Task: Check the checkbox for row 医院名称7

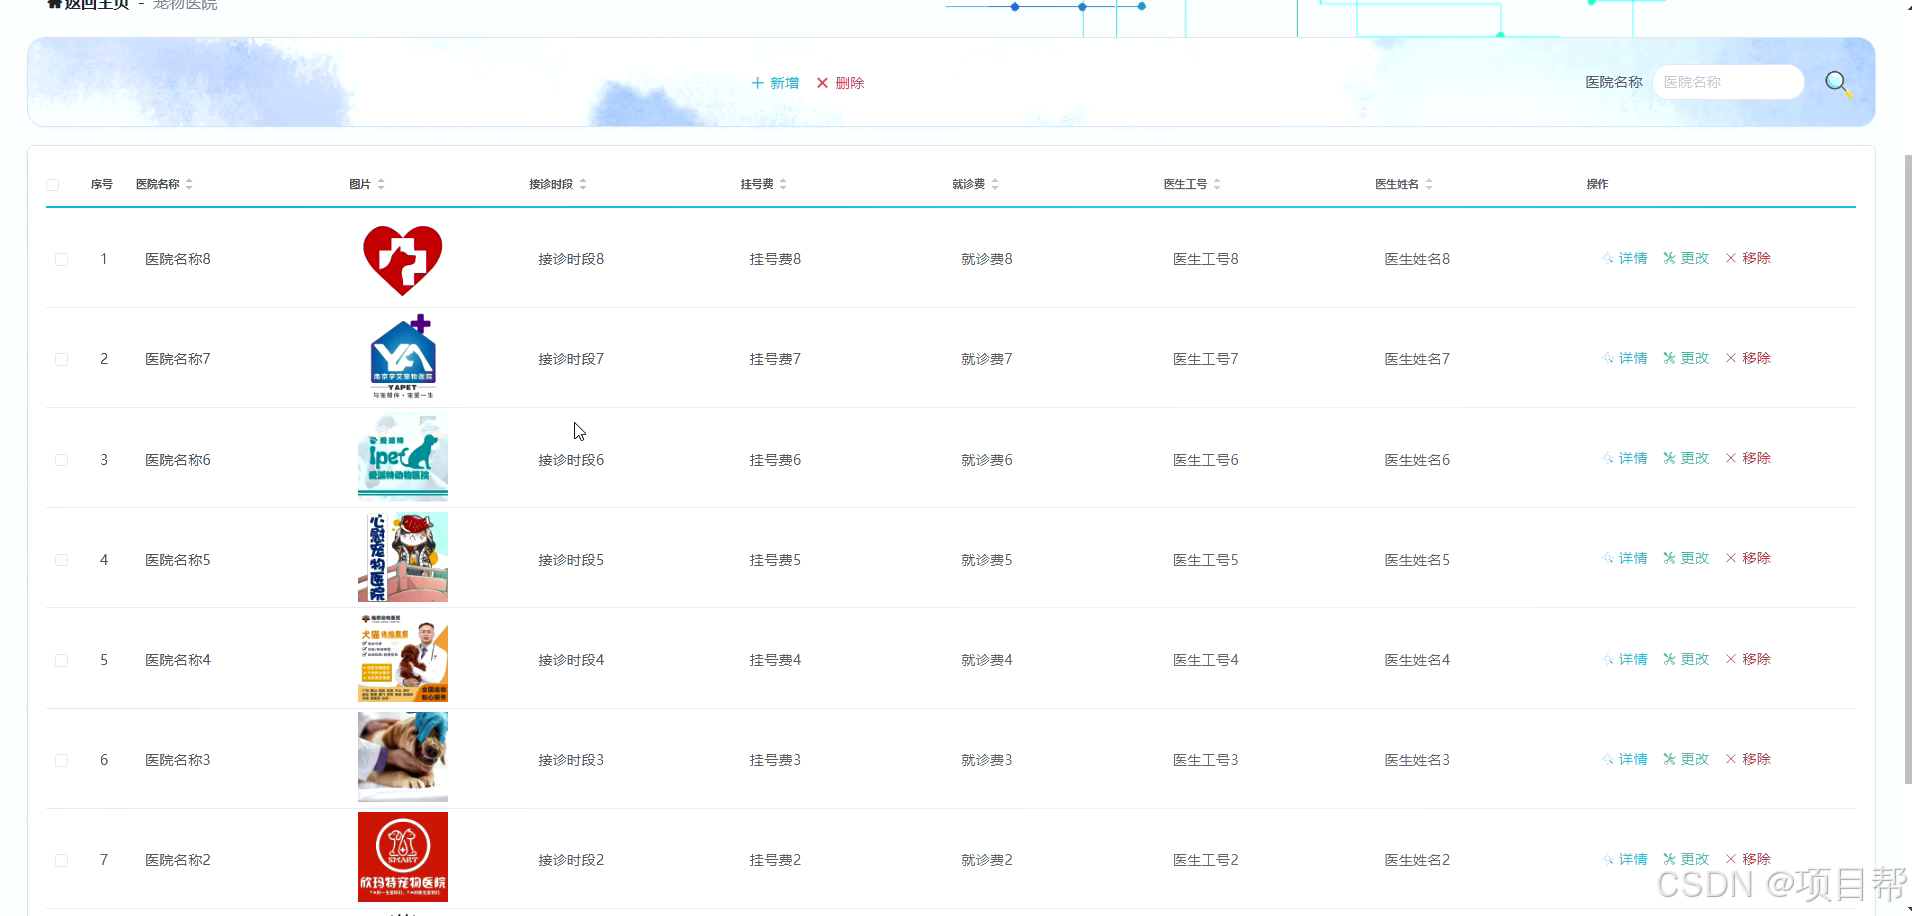Action: [61, 359]
